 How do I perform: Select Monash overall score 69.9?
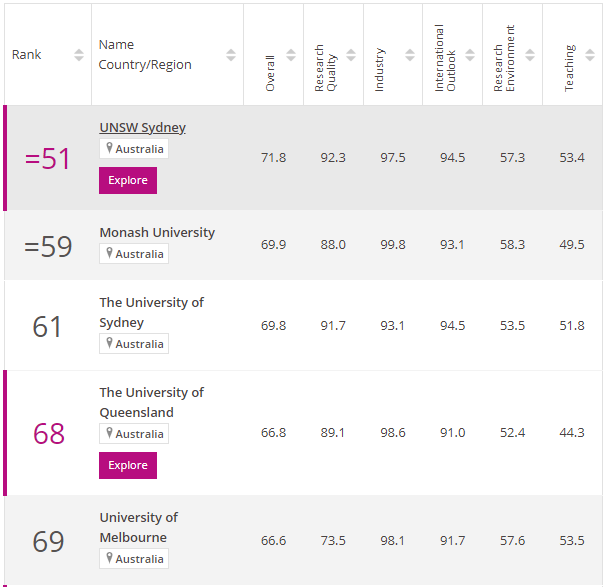click(x=273, y=245)
